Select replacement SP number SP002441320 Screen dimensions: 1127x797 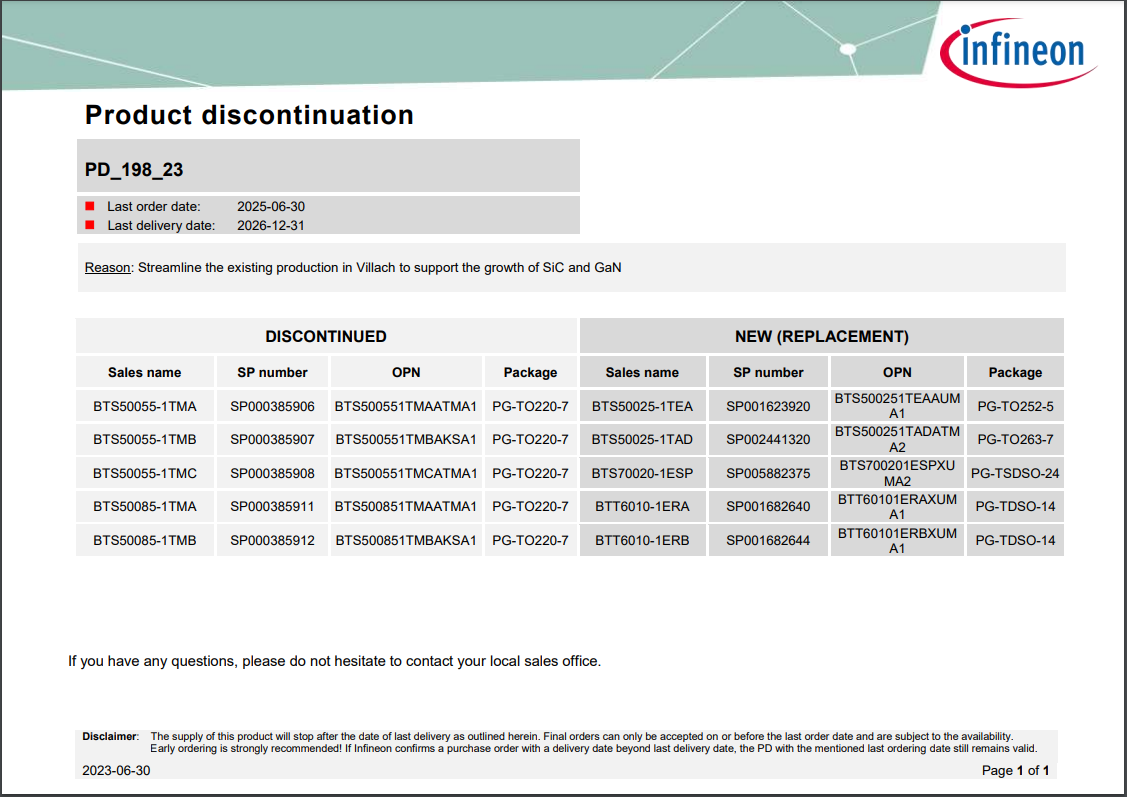[768, 439]
